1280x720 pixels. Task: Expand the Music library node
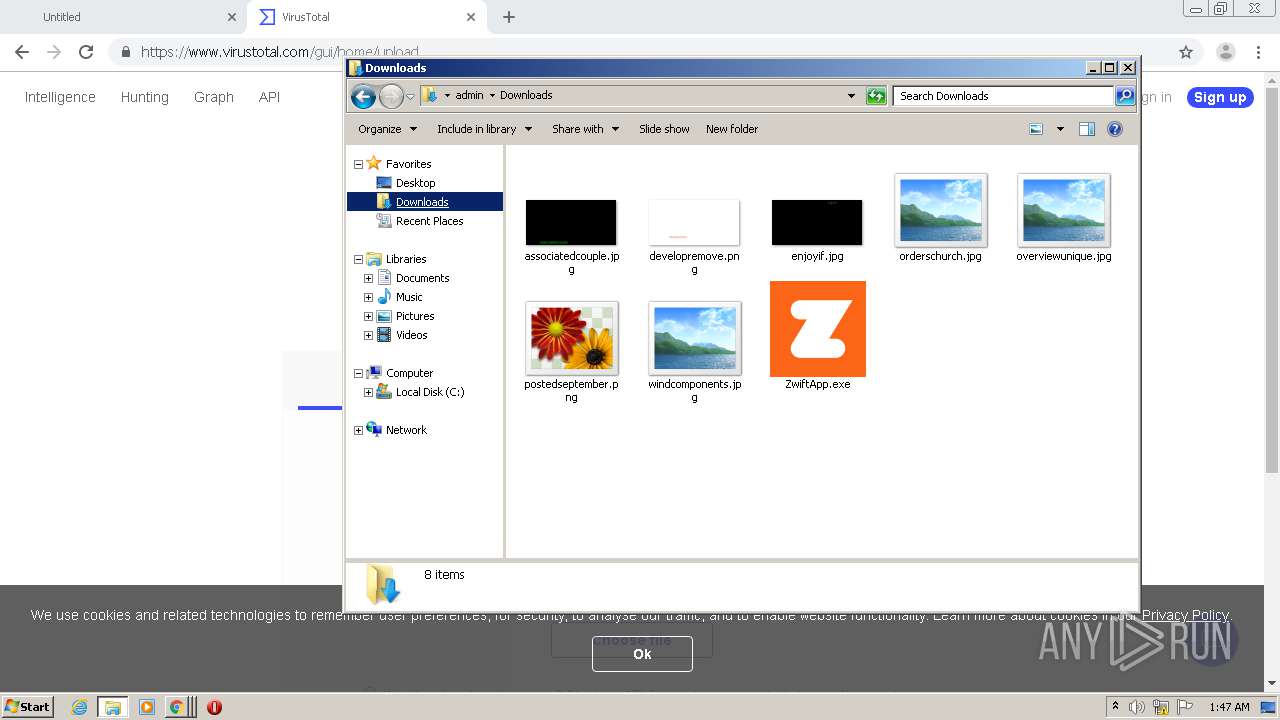click(x=368, y=297)
